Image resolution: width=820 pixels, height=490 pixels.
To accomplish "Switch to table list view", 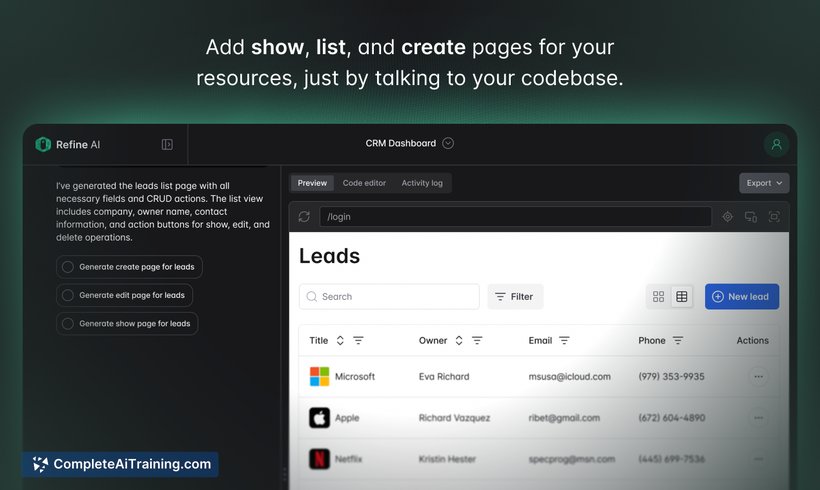I will [x=681, y=297].
